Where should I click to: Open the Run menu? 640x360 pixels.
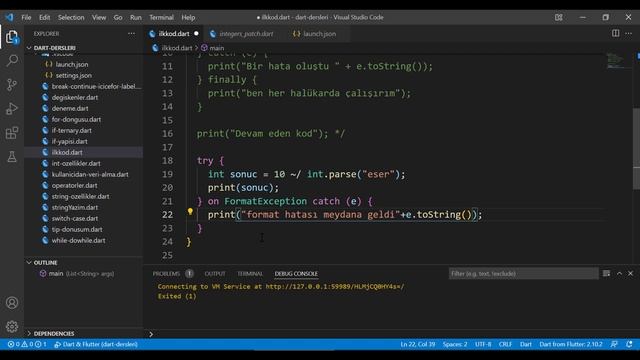point(136,18)
